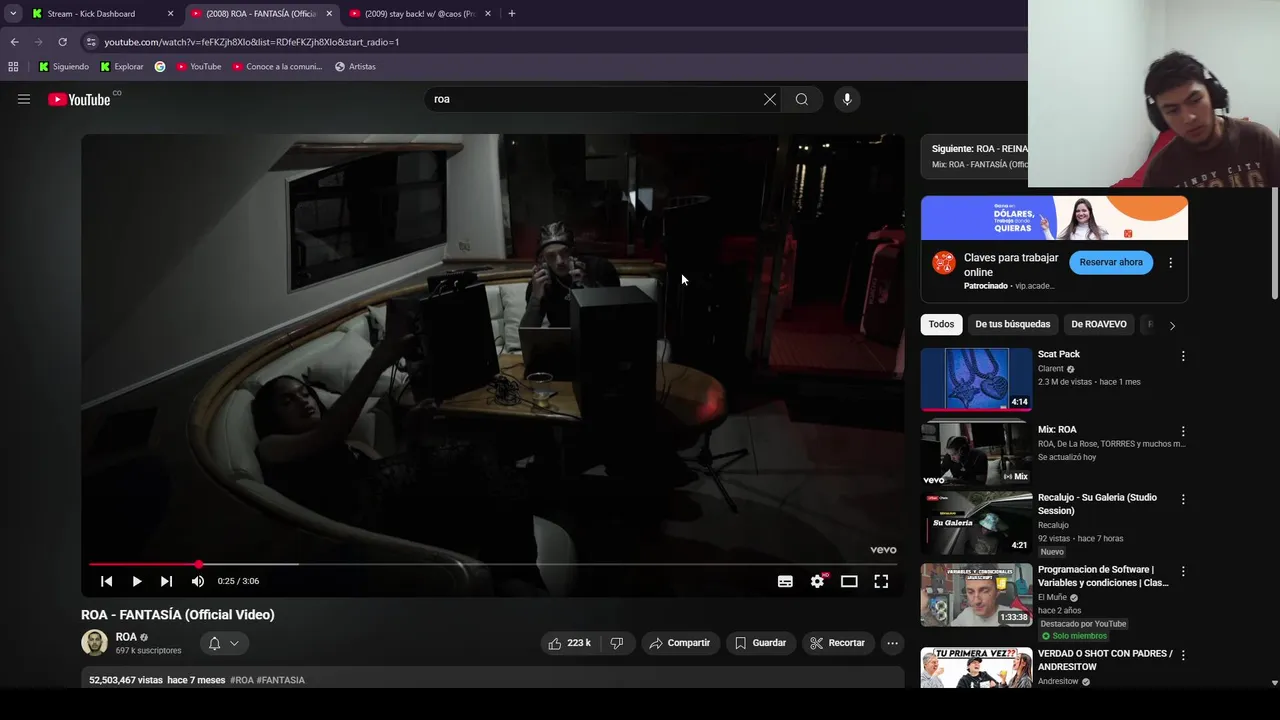Click the #FANTASIA hashtag
The image size is (1280, 720).
[281, 680]
